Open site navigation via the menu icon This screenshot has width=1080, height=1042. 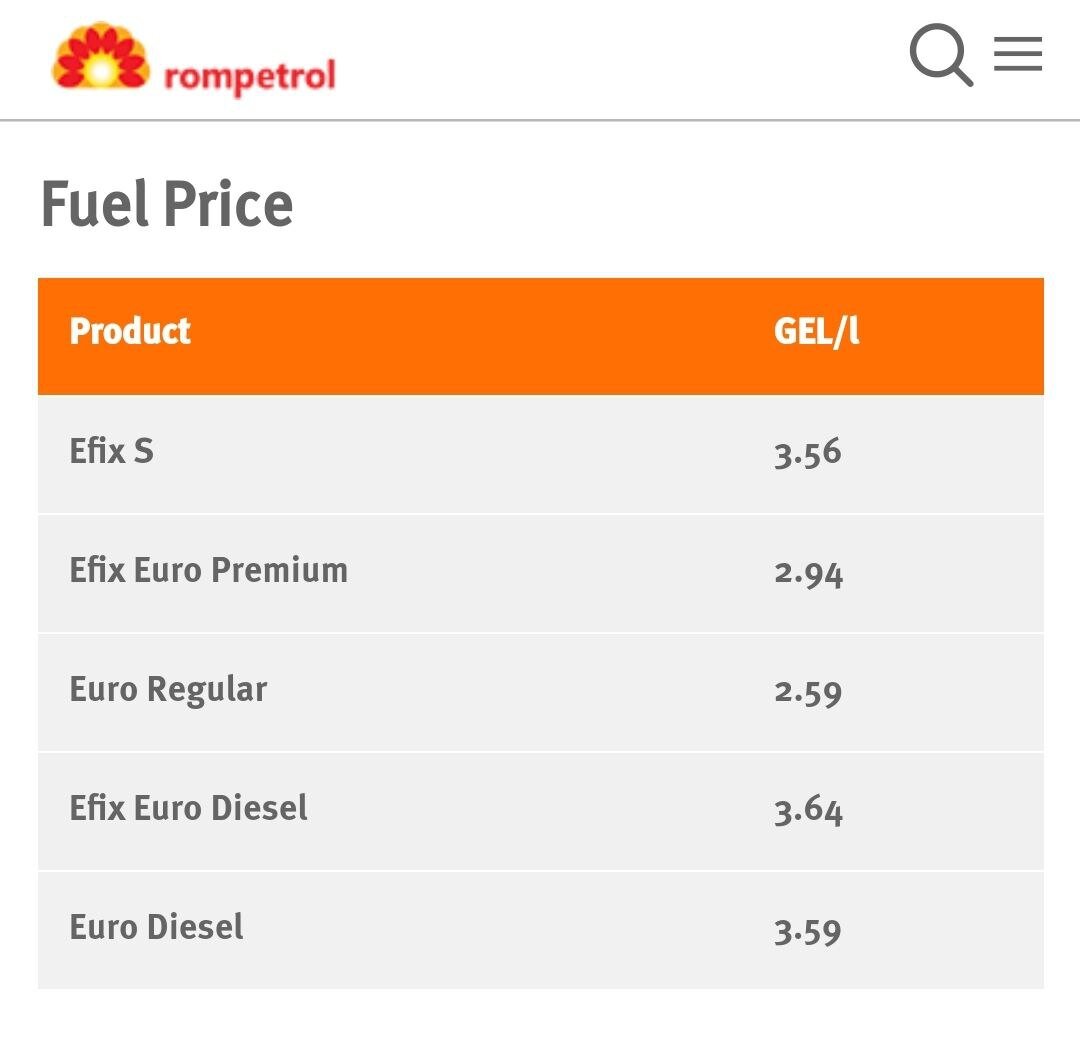coord(1017,55)
